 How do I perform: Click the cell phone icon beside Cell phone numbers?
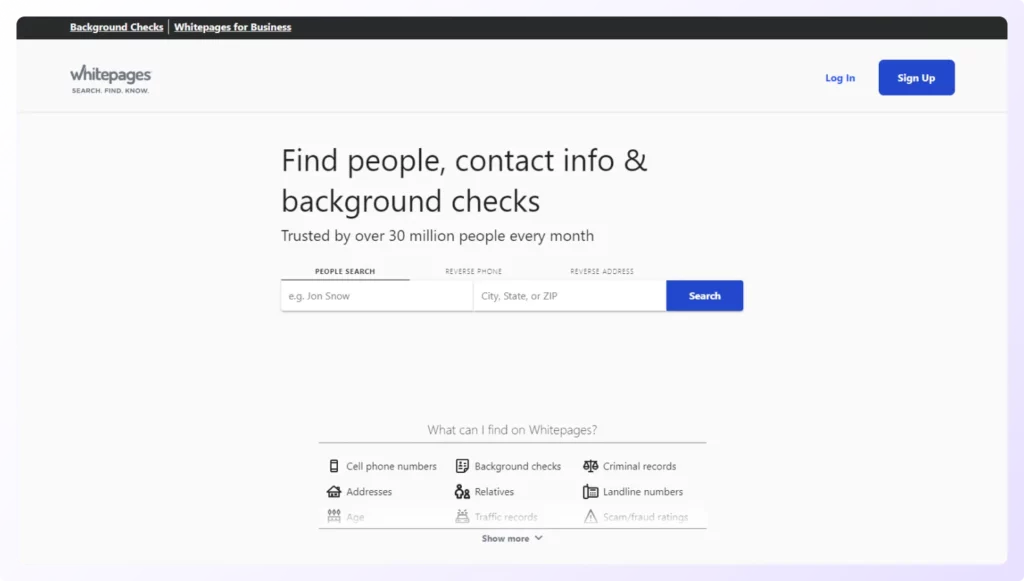click(333, 465)
